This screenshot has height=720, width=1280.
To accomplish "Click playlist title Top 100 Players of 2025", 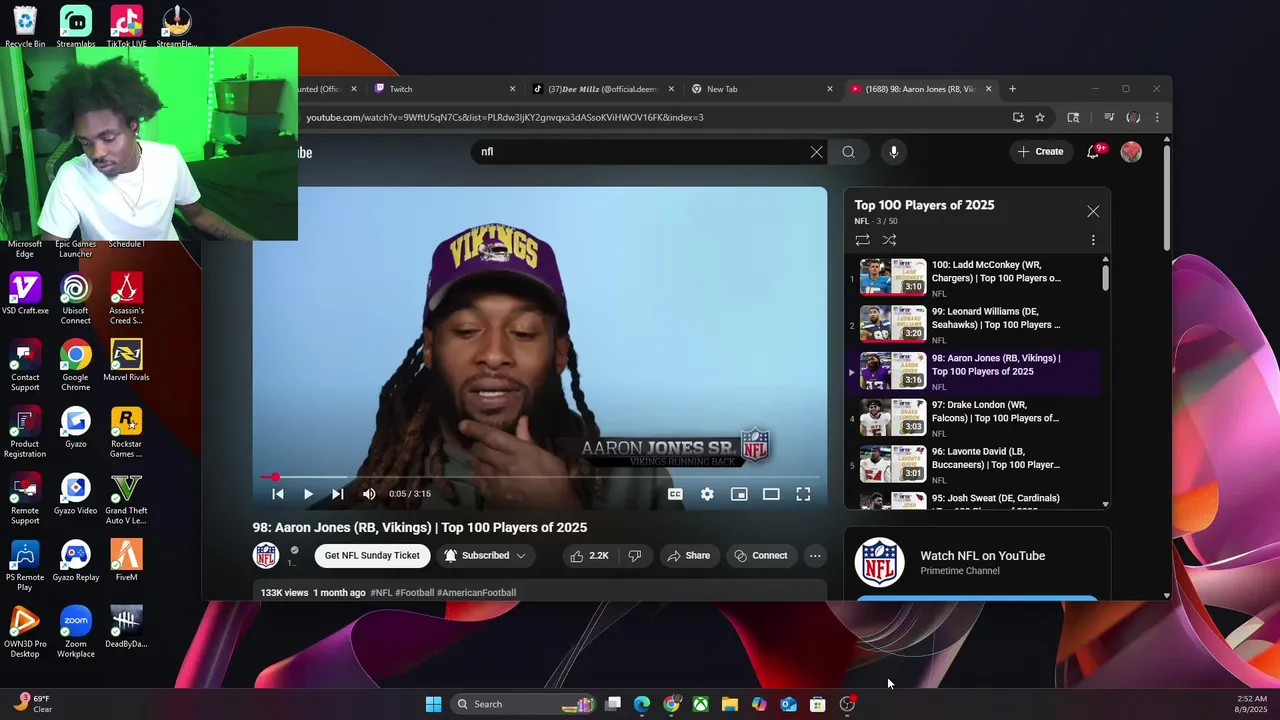I will [x=924, y=205].
